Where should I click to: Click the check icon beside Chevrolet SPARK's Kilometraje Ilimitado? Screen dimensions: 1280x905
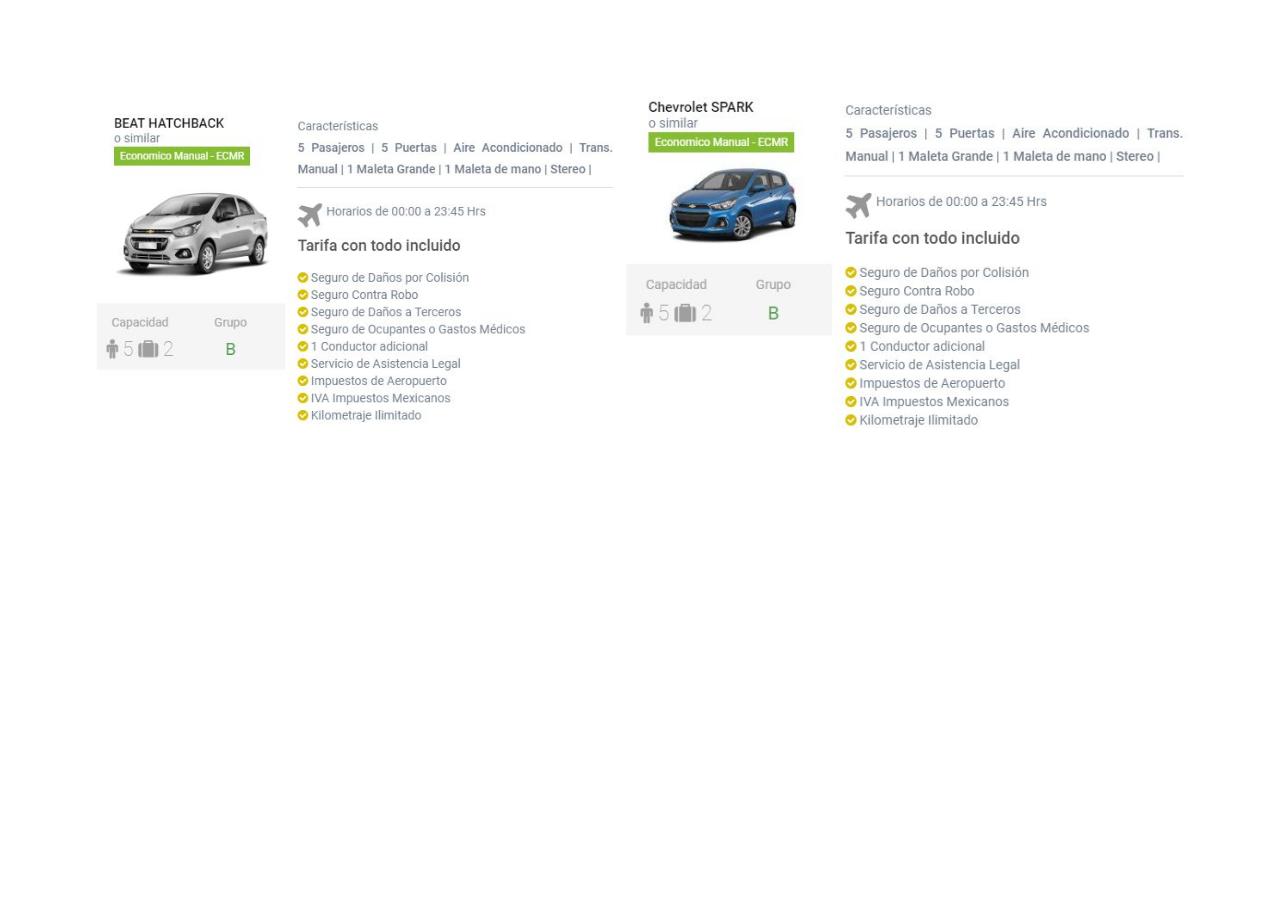[x=851, y=420]
